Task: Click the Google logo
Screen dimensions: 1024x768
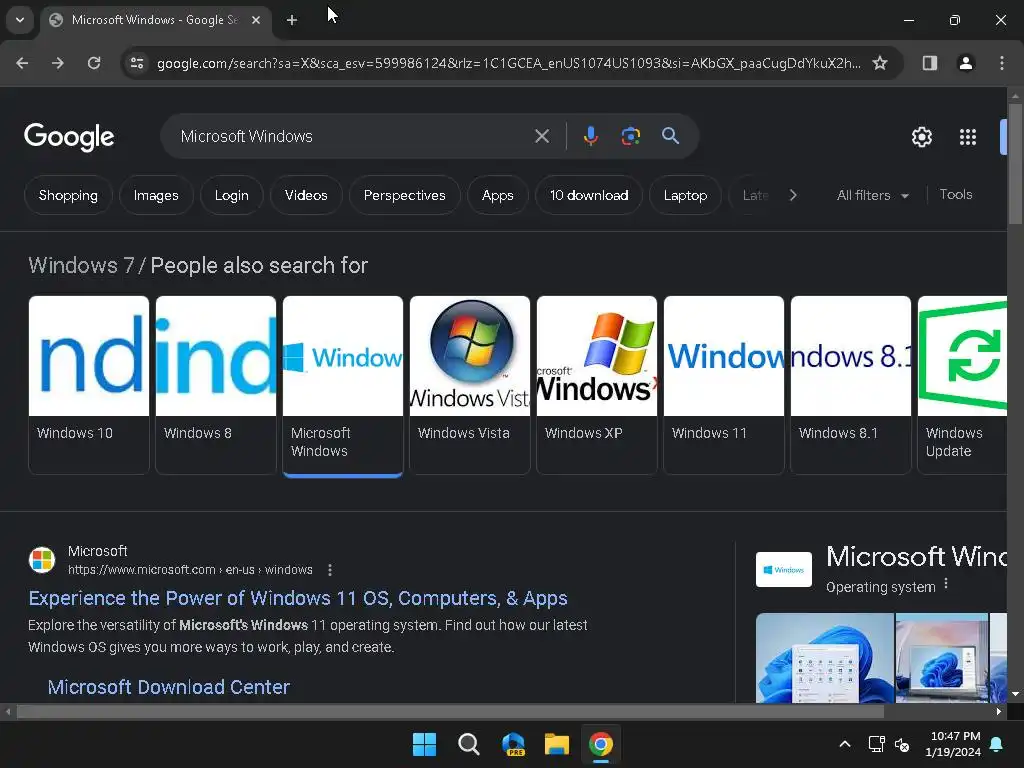Action: point(69,137)
